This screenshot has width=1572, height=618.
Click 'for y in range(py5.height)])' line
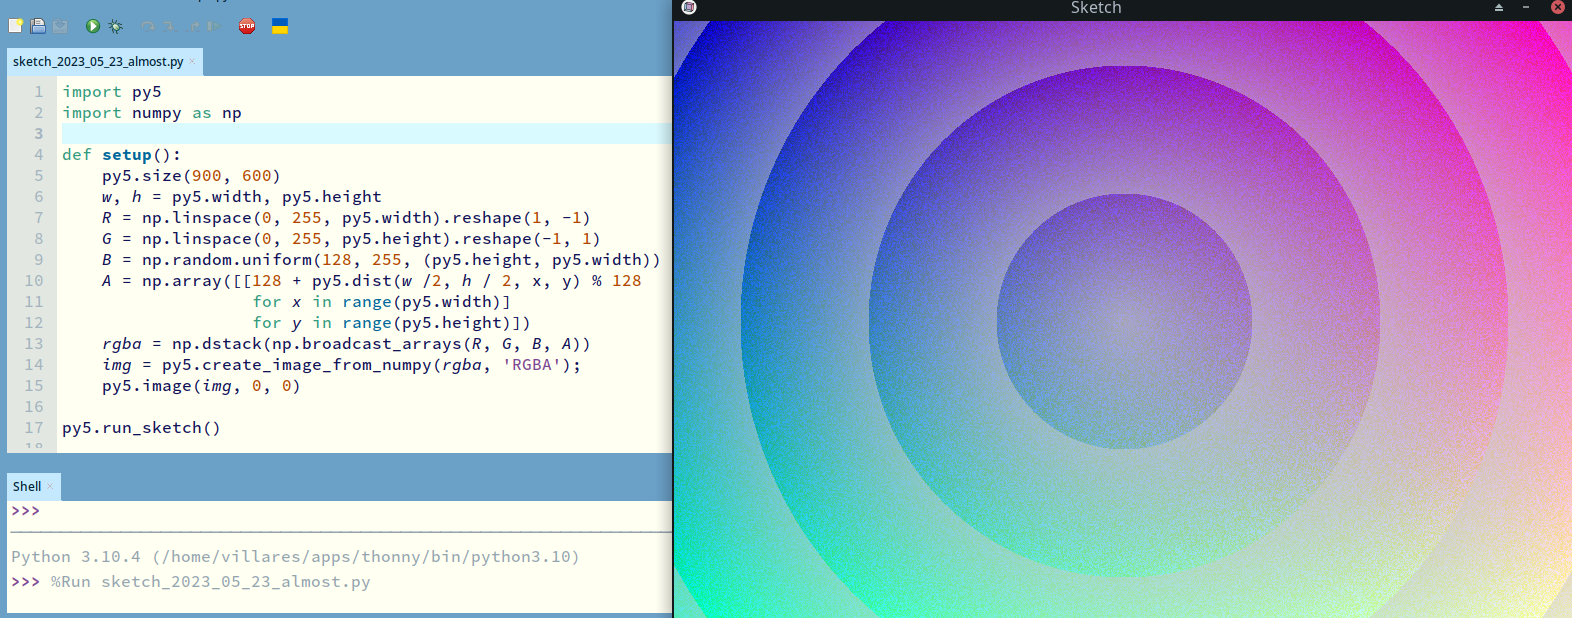pyautogui.click(x=391, y=323)
